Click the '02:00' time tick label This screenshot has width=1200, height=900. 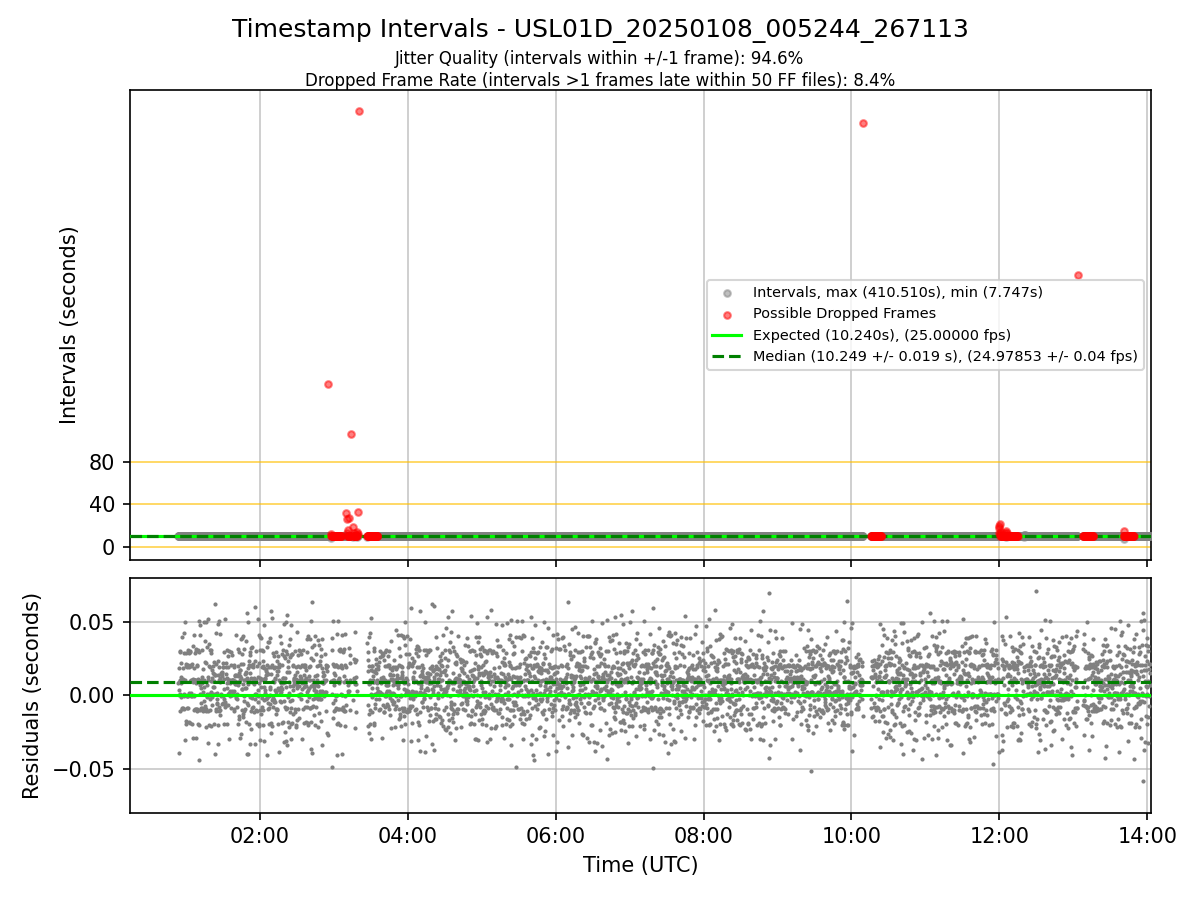260,835
